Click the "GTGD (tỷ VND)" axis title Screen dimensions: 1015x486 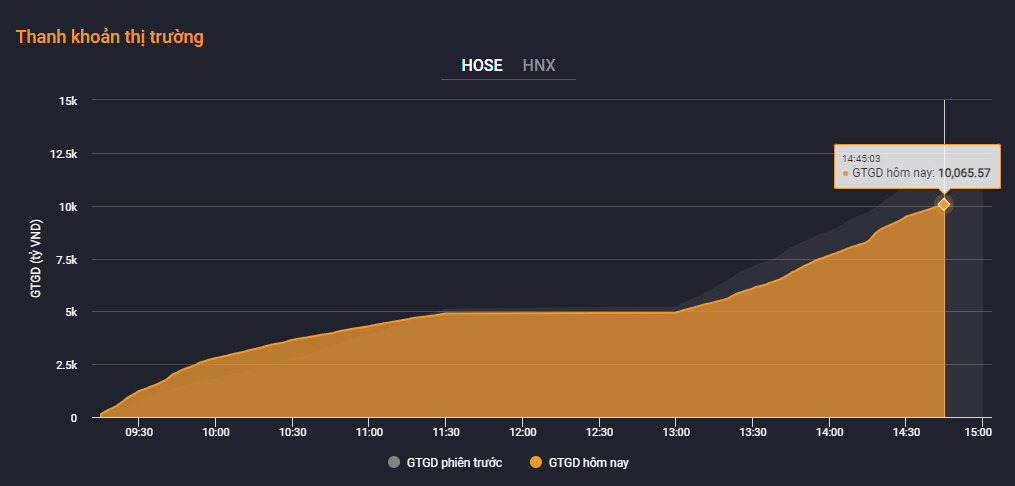pos(37,259)
